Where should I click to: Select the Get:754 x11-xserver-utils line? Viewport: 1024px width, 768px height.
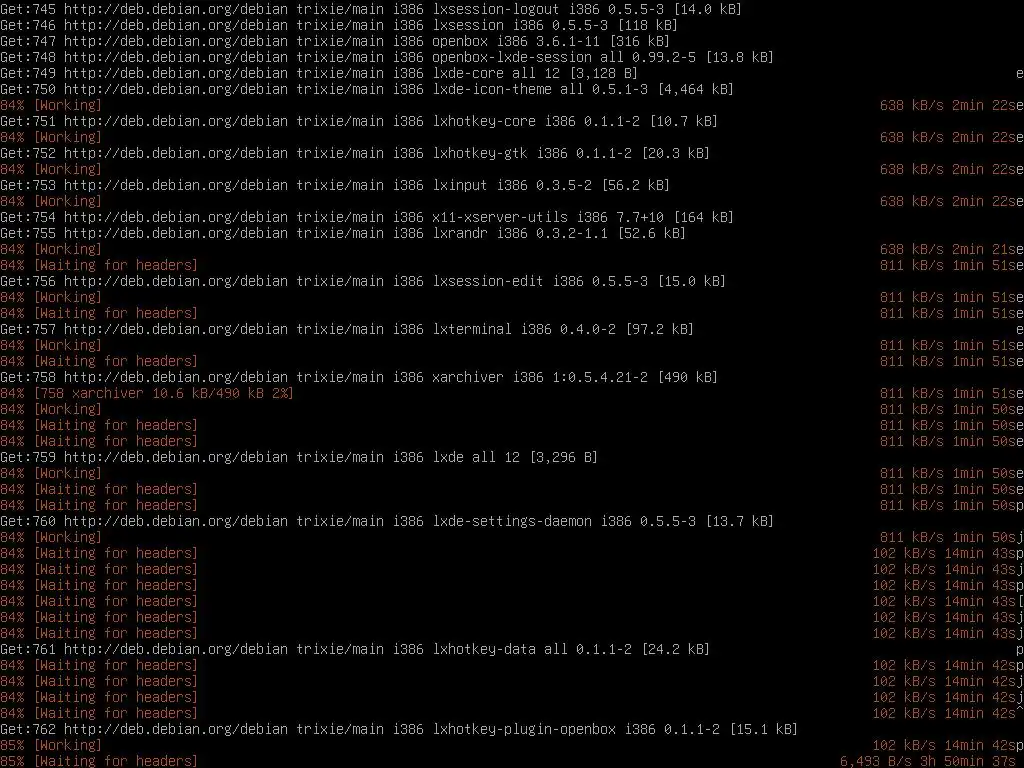click(x=366, y=217)
